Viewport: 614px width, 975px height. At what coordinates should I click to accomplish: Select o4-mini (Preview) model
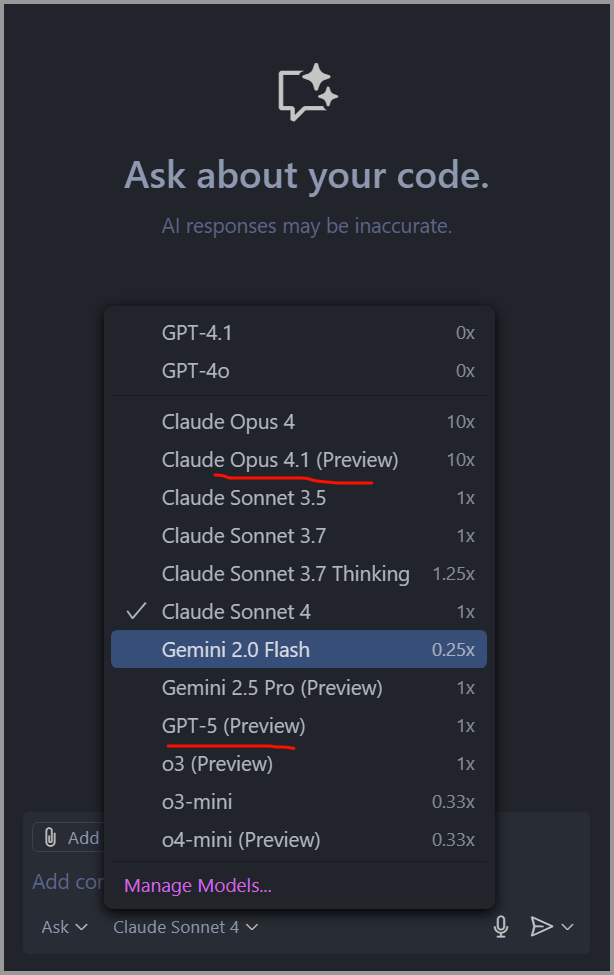point(241,840)
